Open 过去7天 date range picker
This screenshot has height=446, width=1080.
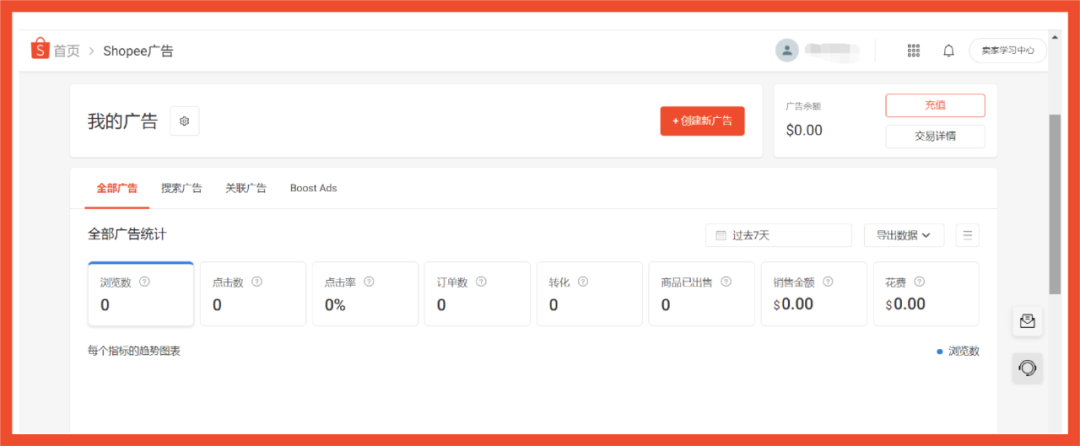point(778,235)
